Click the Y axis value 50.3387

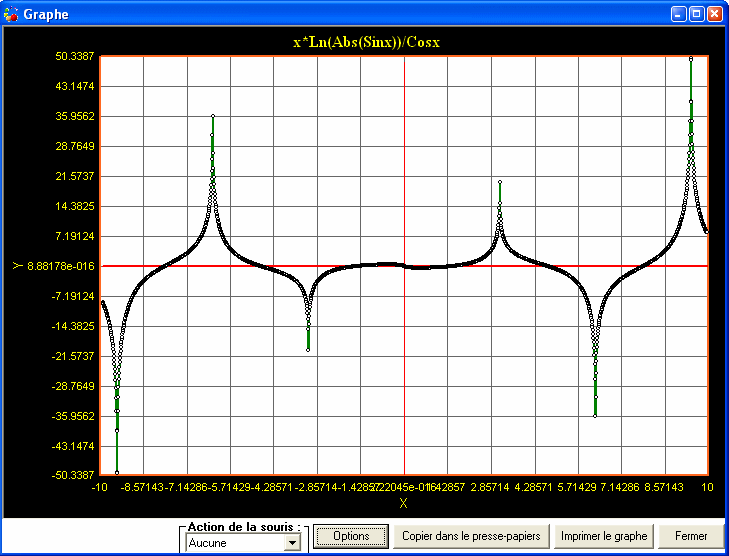[x=75, y=56]
